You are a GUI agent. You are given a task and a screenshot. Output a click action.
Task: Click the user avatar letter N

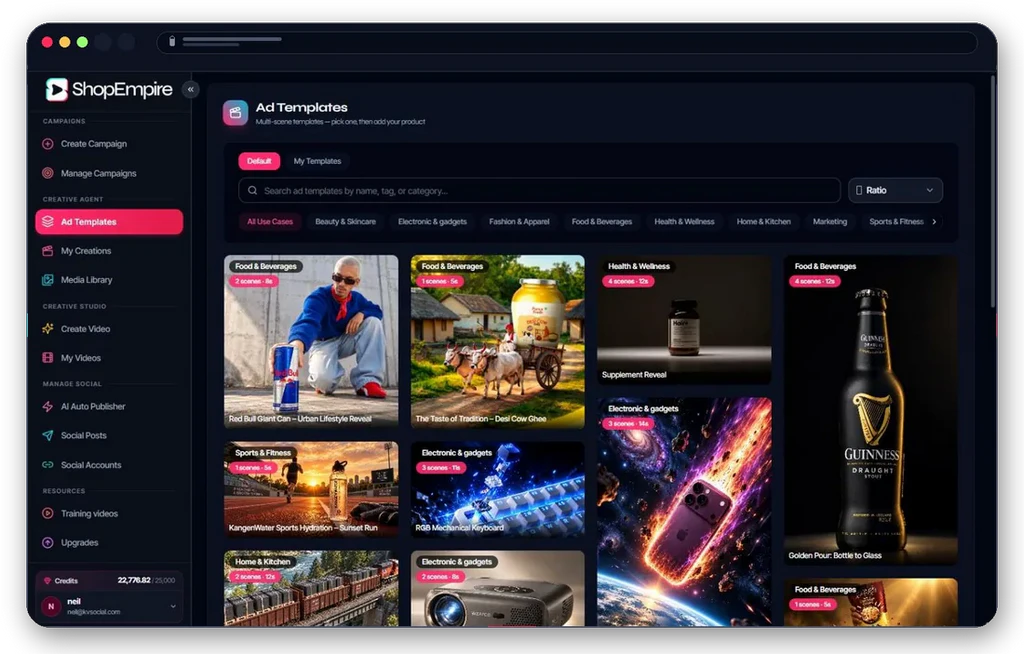pyautogui.click(x=51, y=606)
